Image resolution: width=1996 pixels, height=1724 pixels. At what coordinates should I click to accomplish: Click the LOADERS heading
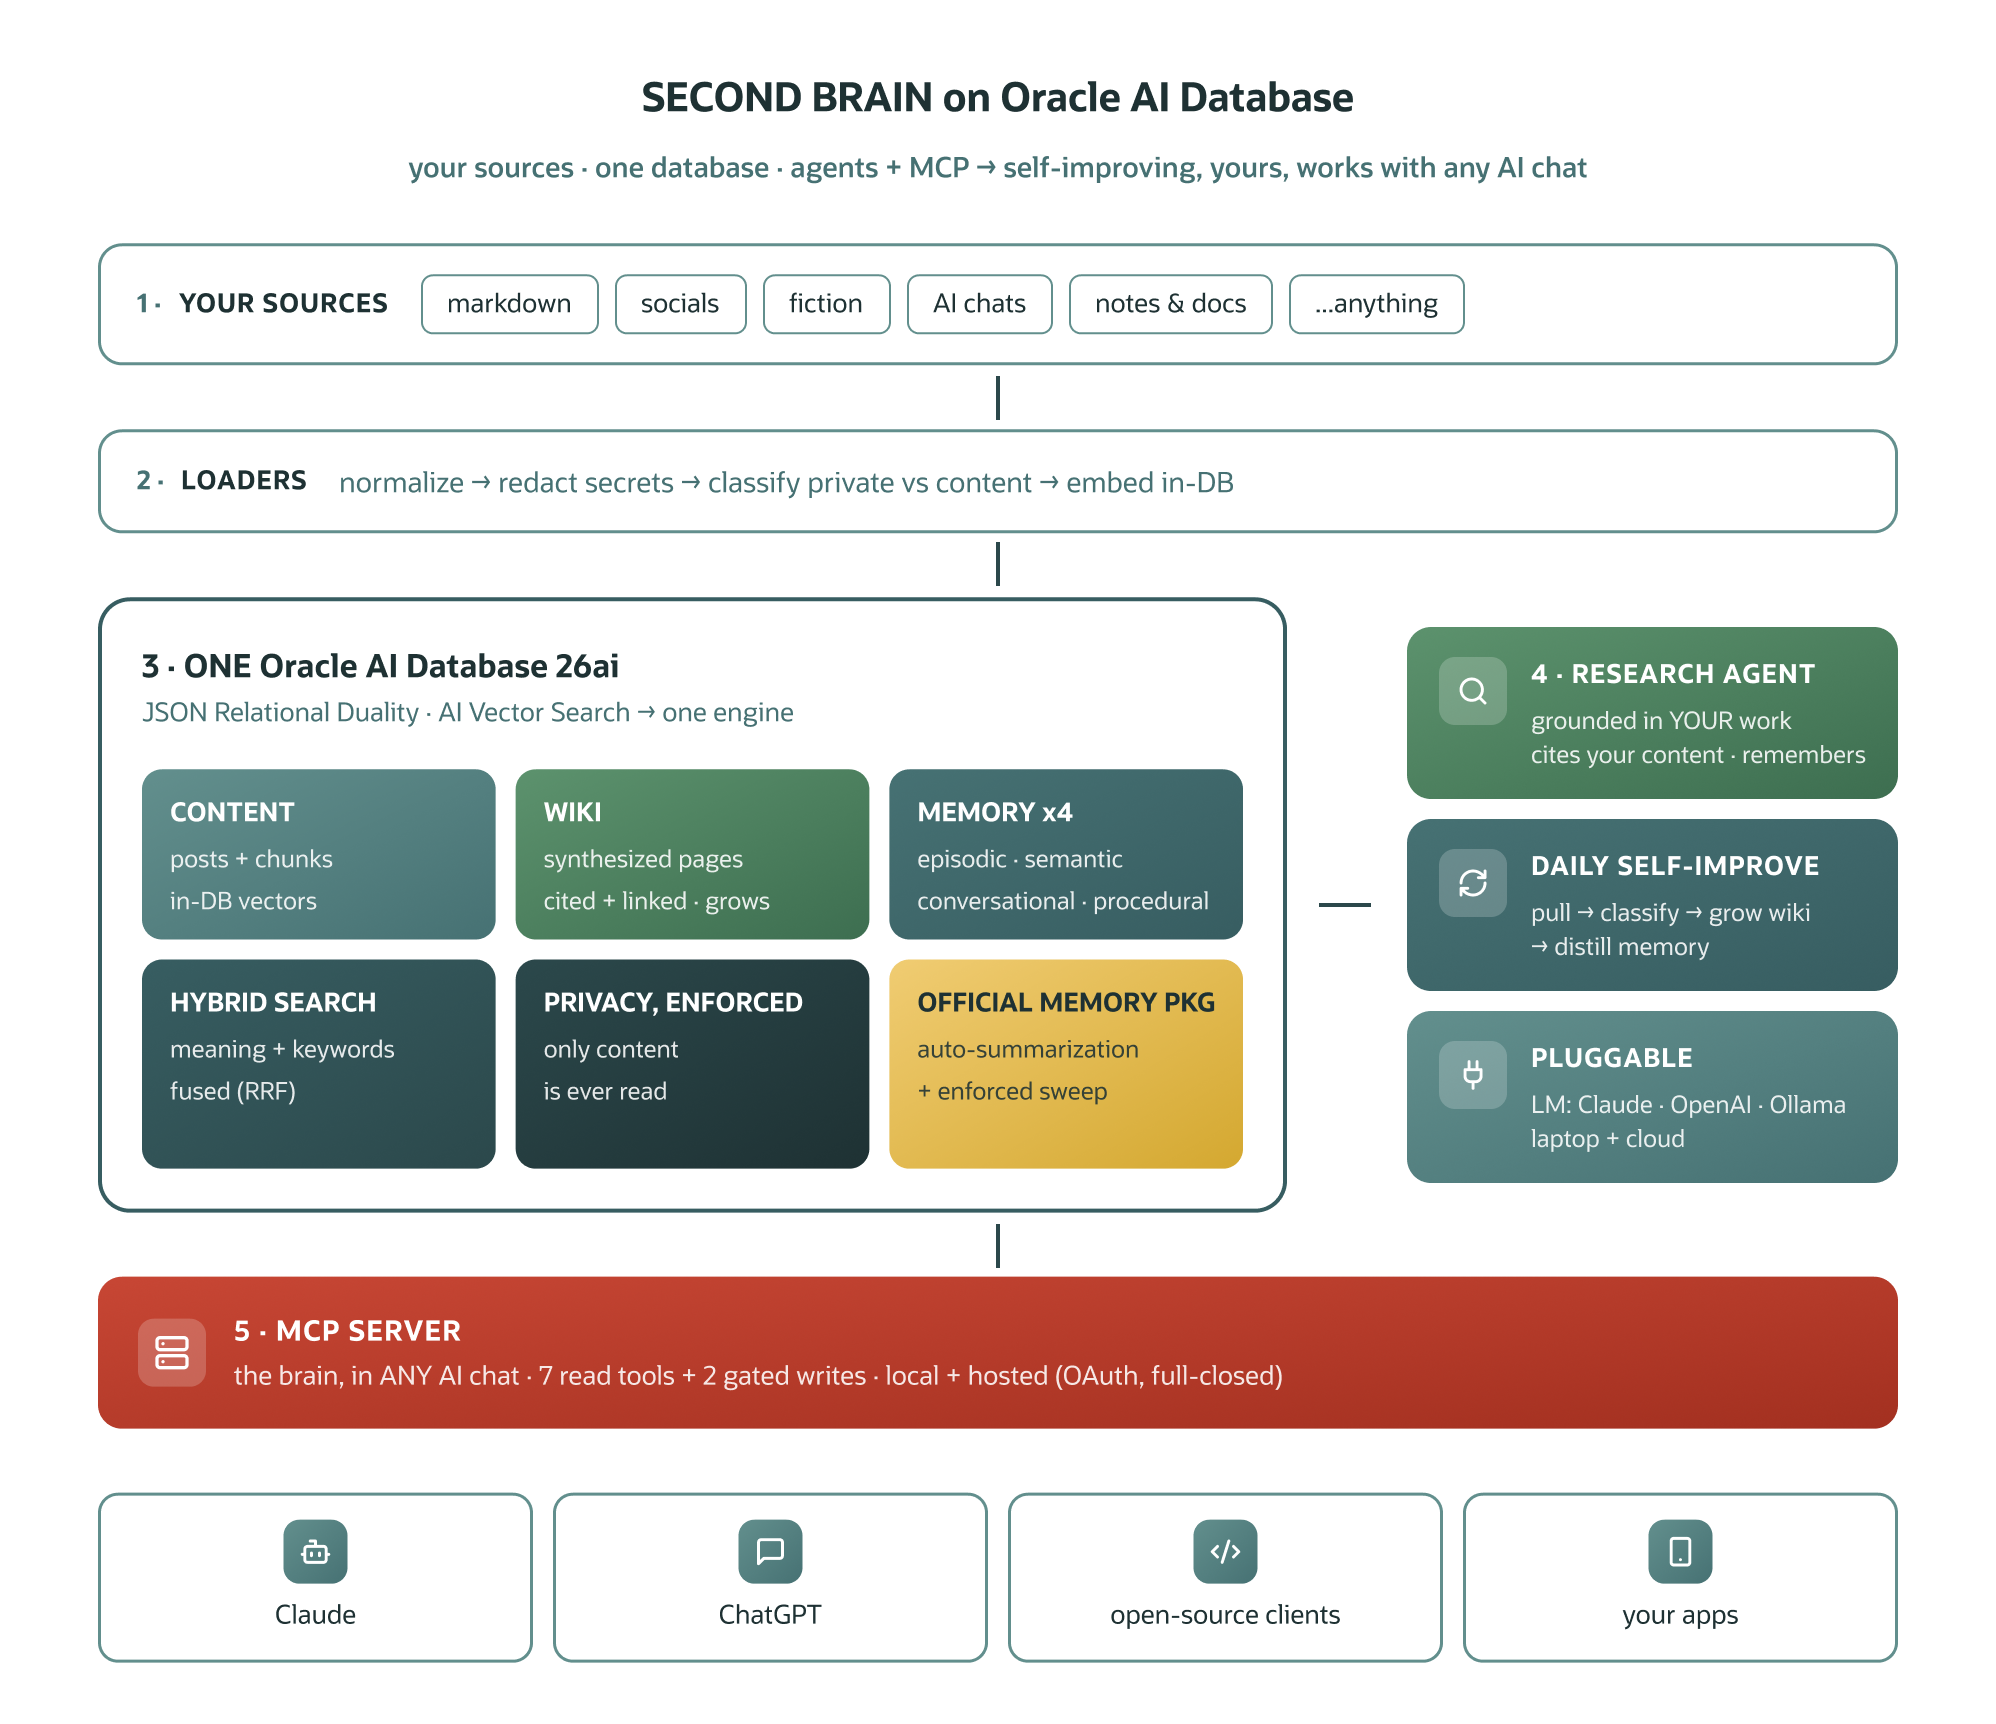tap(243, 480)
